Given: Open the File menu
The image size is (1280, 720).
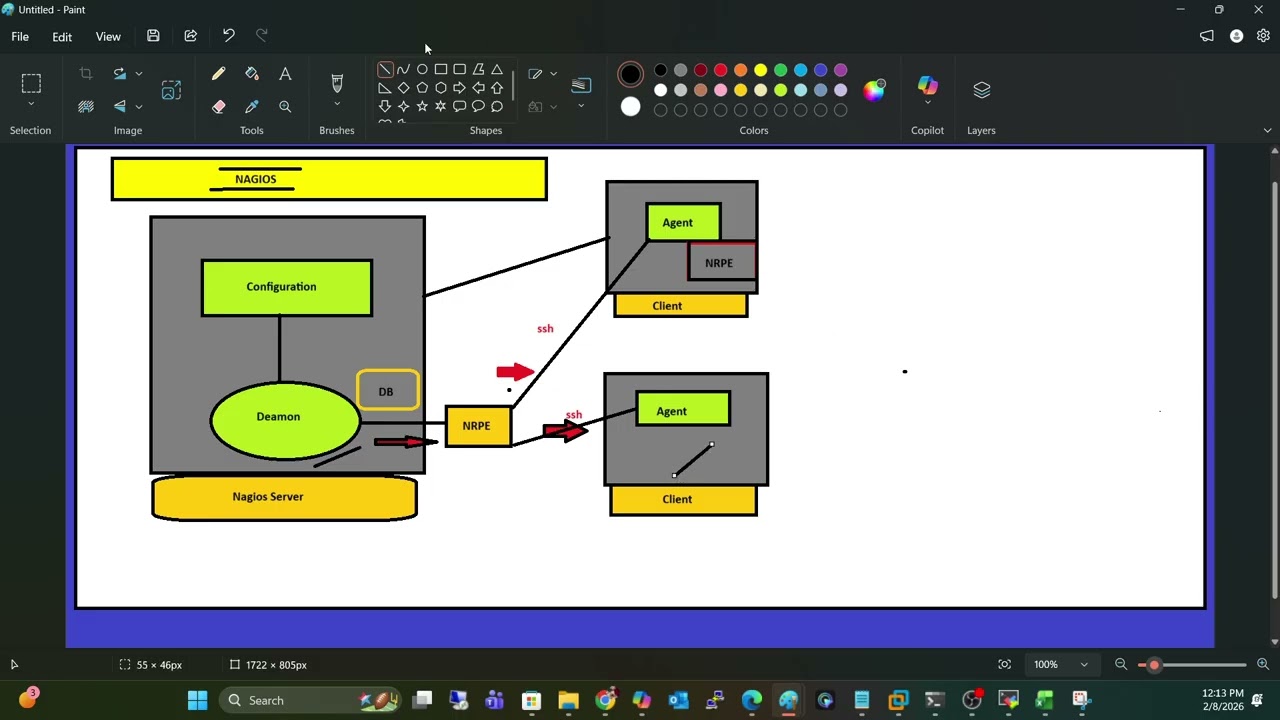Looking at the screenshot, I should (x=20, y=37).
